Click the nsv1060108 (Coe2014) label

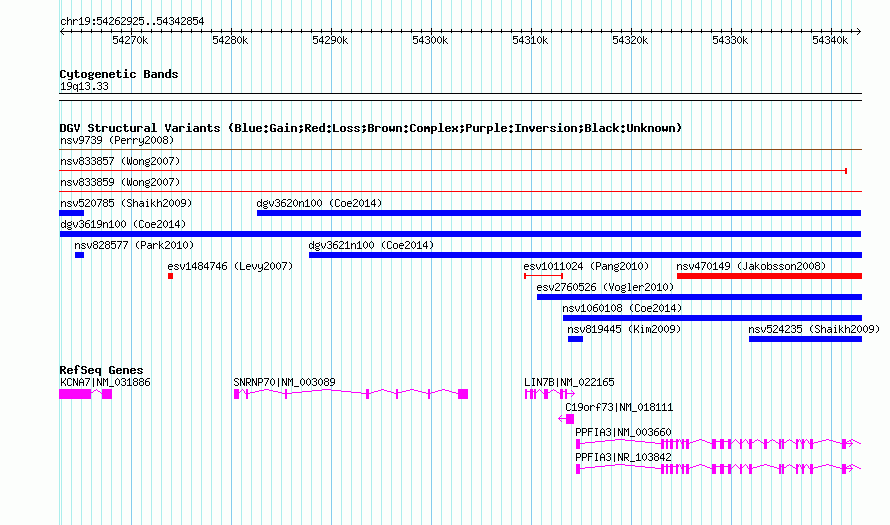pyautogui.click(x=622, y=308)
